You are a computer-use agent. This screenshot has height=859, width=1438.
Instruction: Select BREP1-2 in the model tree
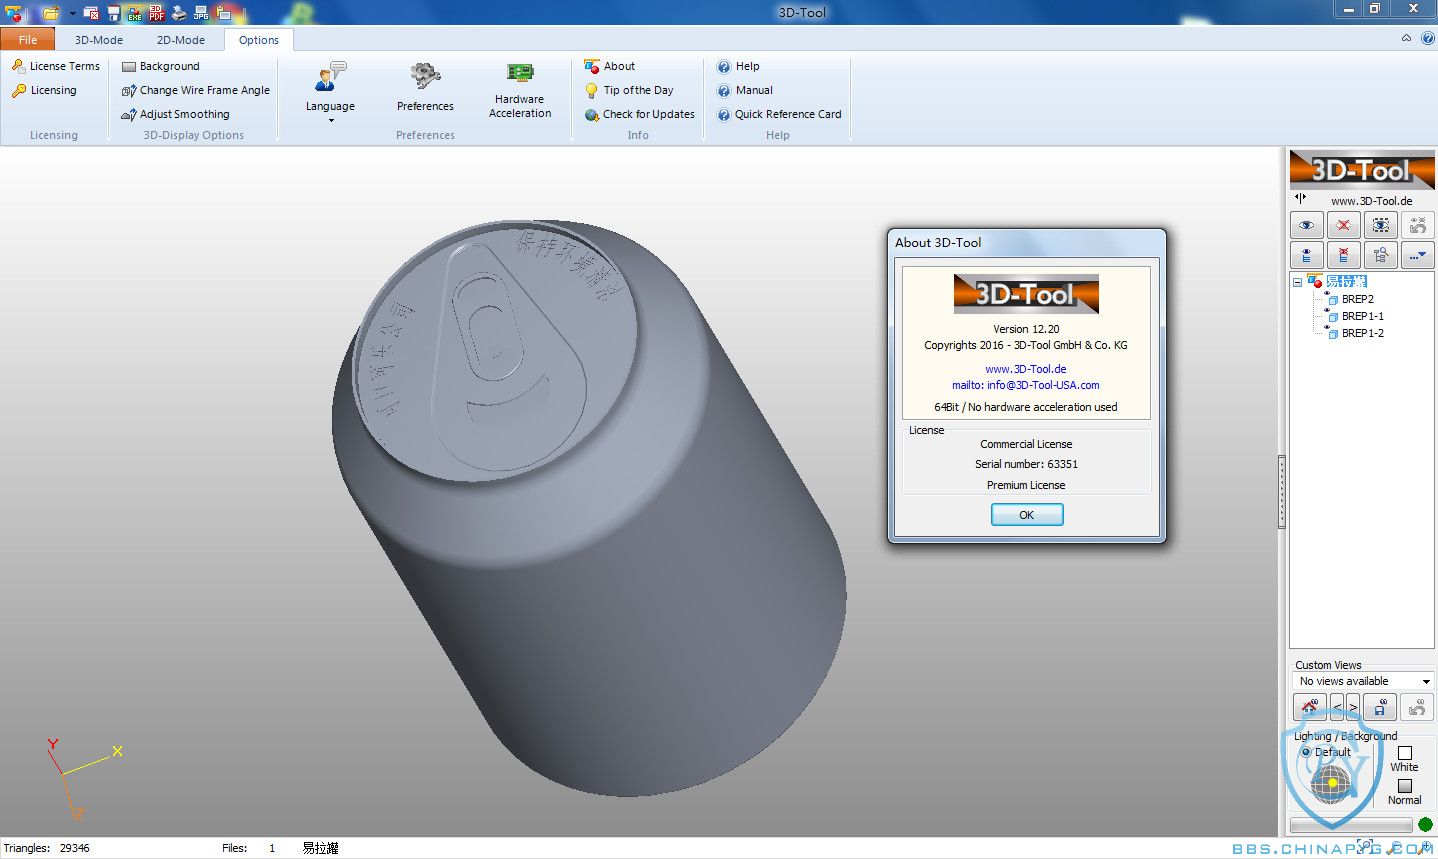tap(1362, 333)
